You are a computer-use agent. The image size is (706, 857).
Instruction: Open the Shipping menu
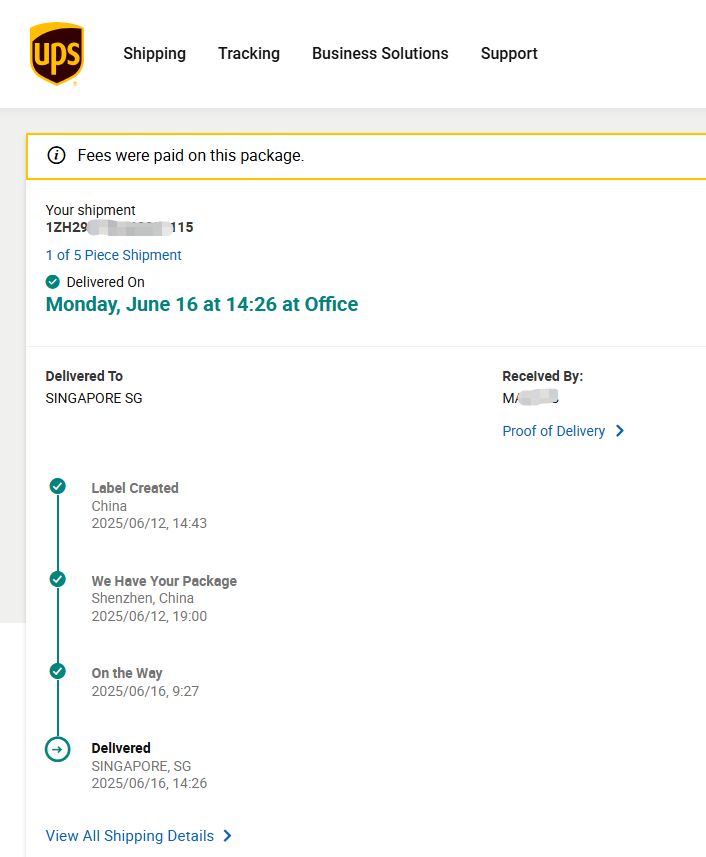(154, 54)
